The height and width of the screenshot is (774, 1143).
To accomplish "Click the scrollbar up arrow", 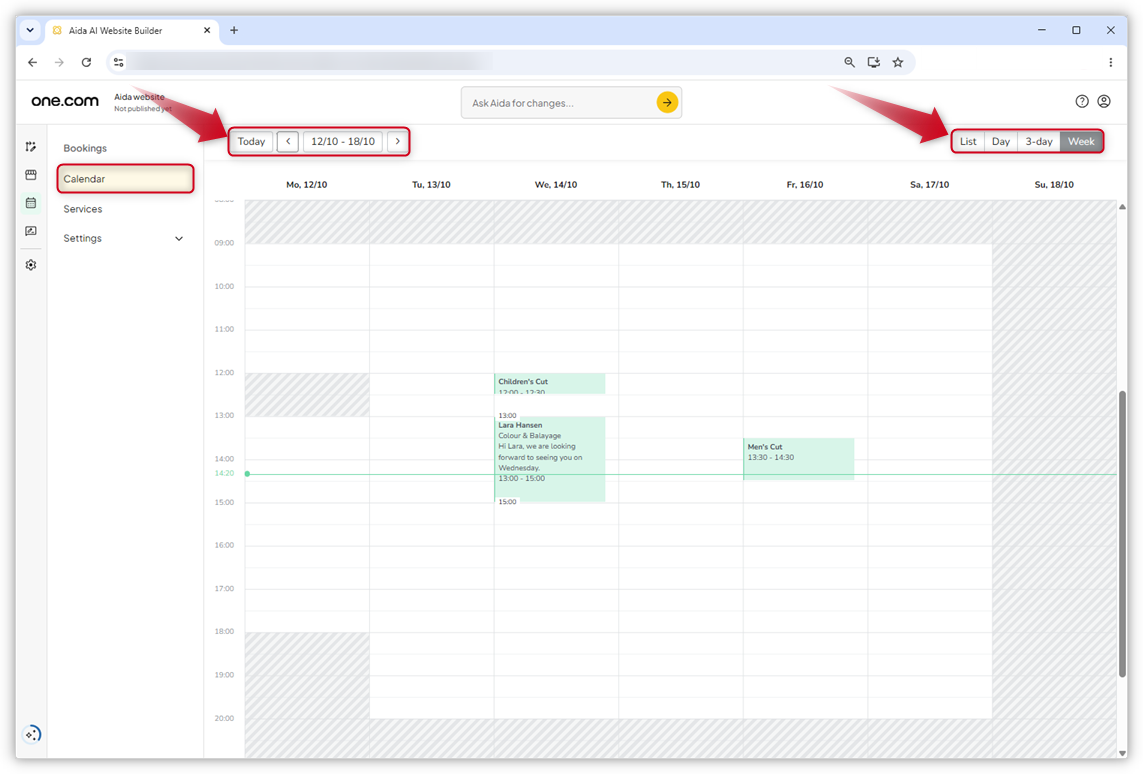I will (1122, 207).
